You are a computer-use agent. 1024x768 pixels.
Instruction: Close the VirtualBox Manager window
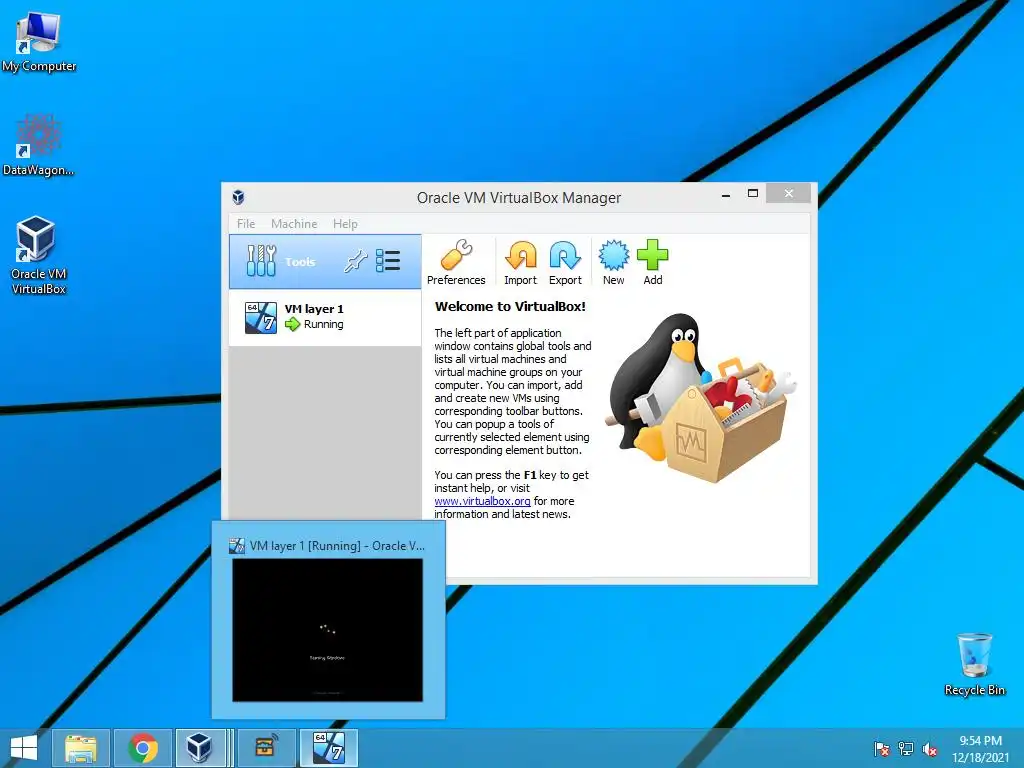[x=788, y=193]
